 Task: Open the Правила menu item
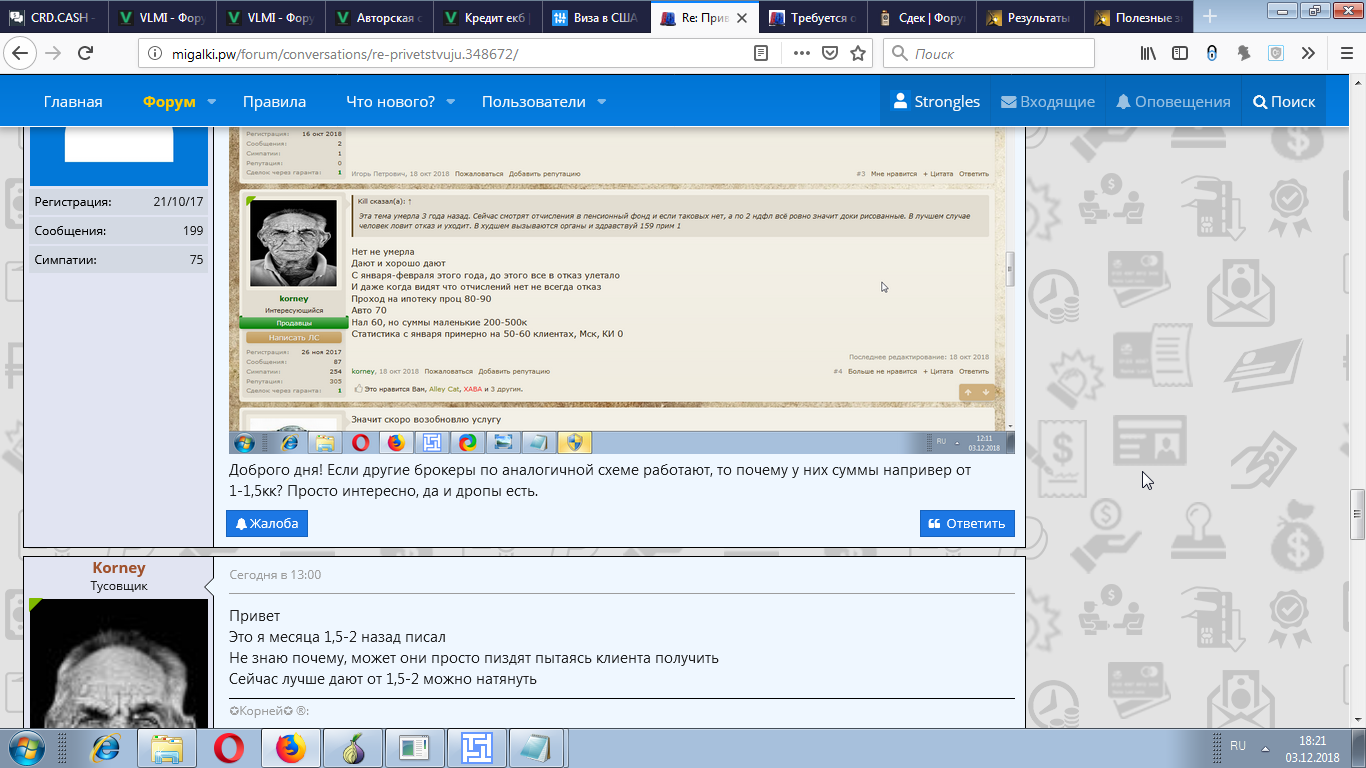274,102
